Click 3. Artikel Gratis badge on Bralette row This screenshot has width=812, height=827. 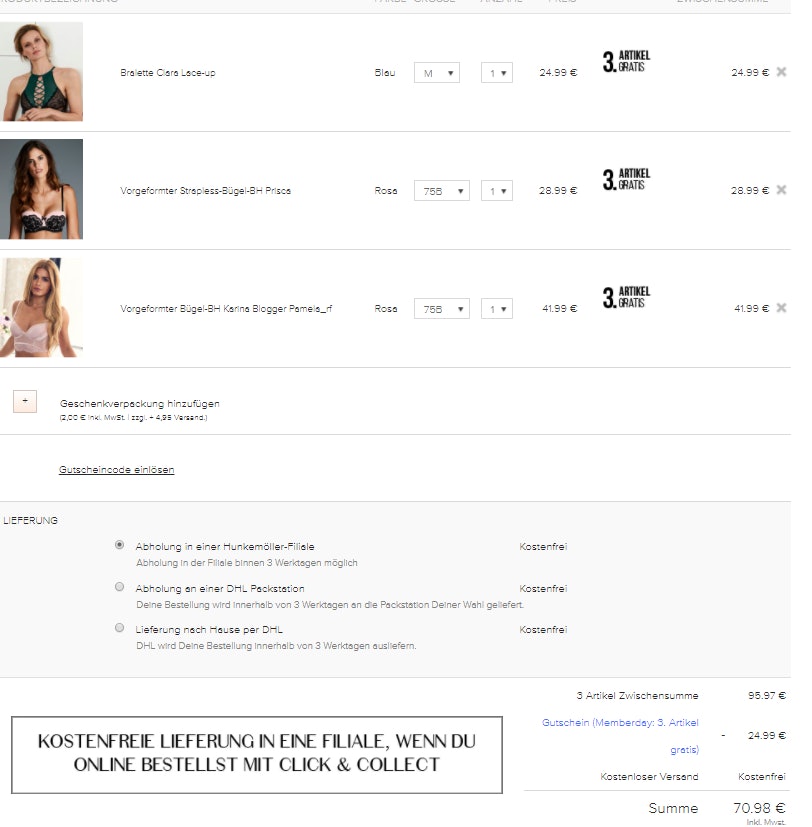click(x=626, y=61)
